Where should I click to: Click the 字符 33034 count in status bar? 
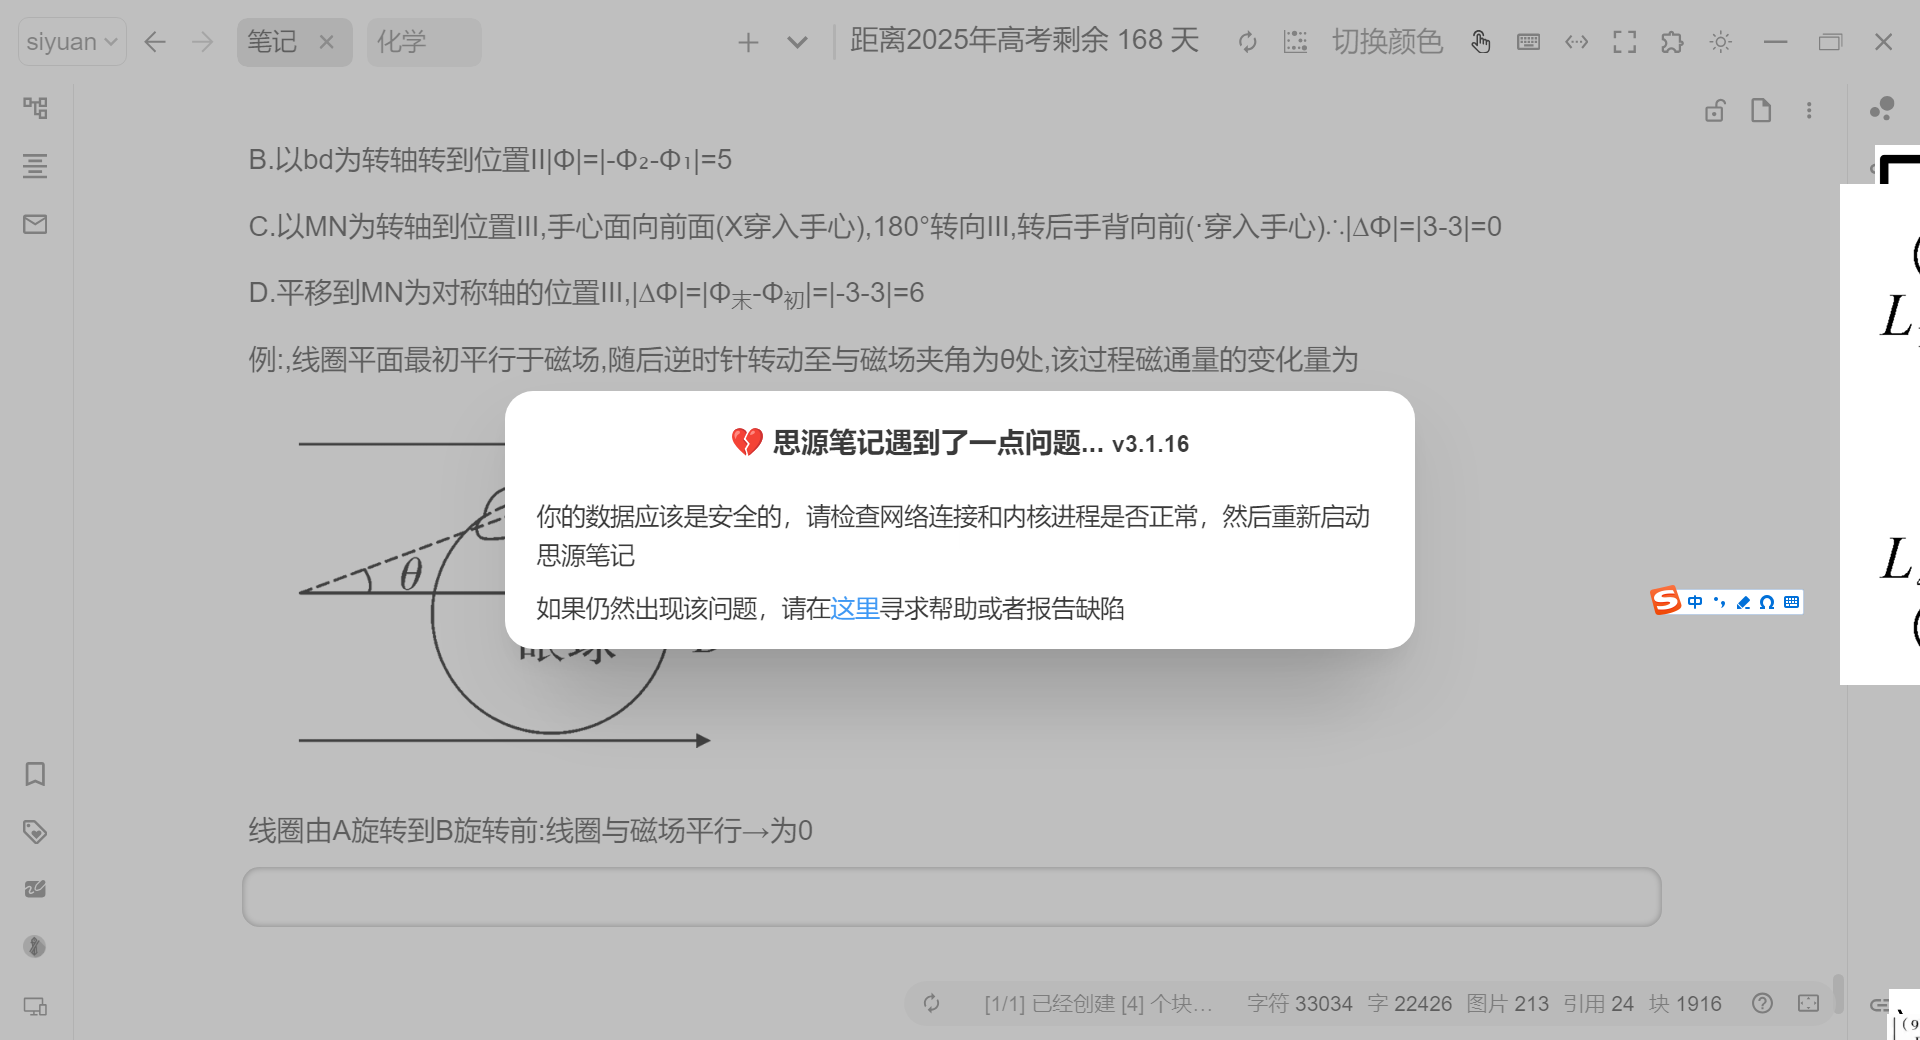click(x=1299, y=1003)
